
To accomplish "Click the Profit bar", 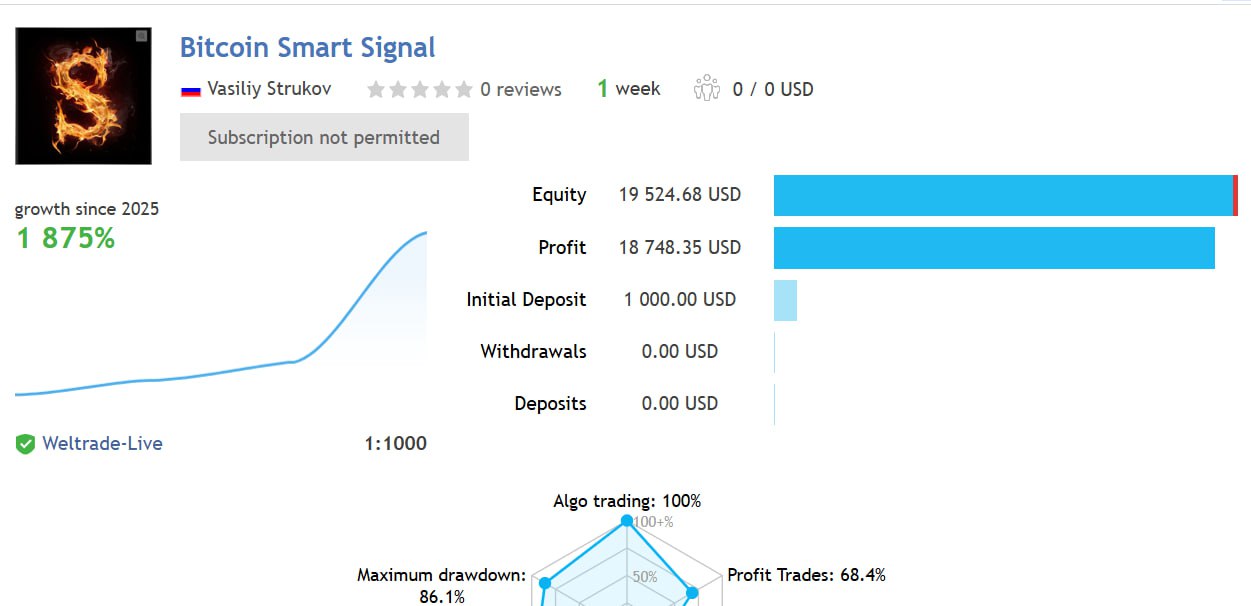I will 994,247.
